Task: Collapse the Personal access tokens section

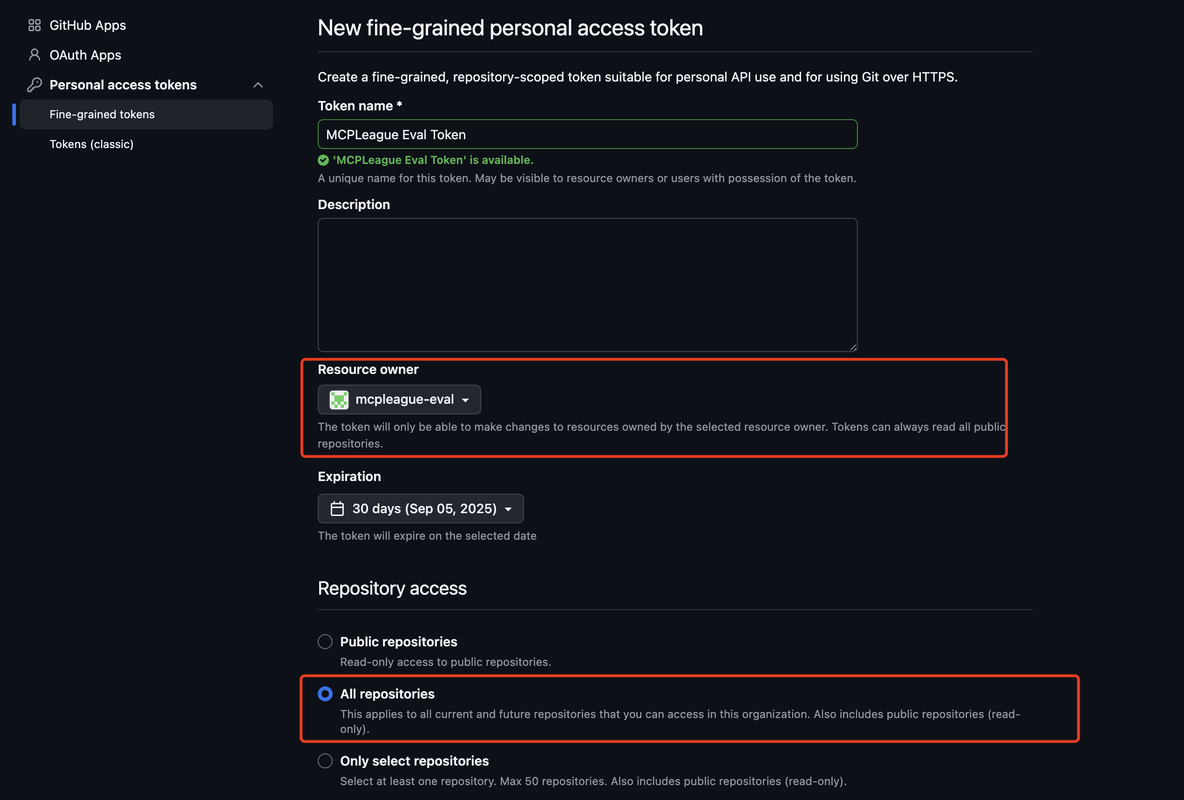Action: [x=258, y=84]
